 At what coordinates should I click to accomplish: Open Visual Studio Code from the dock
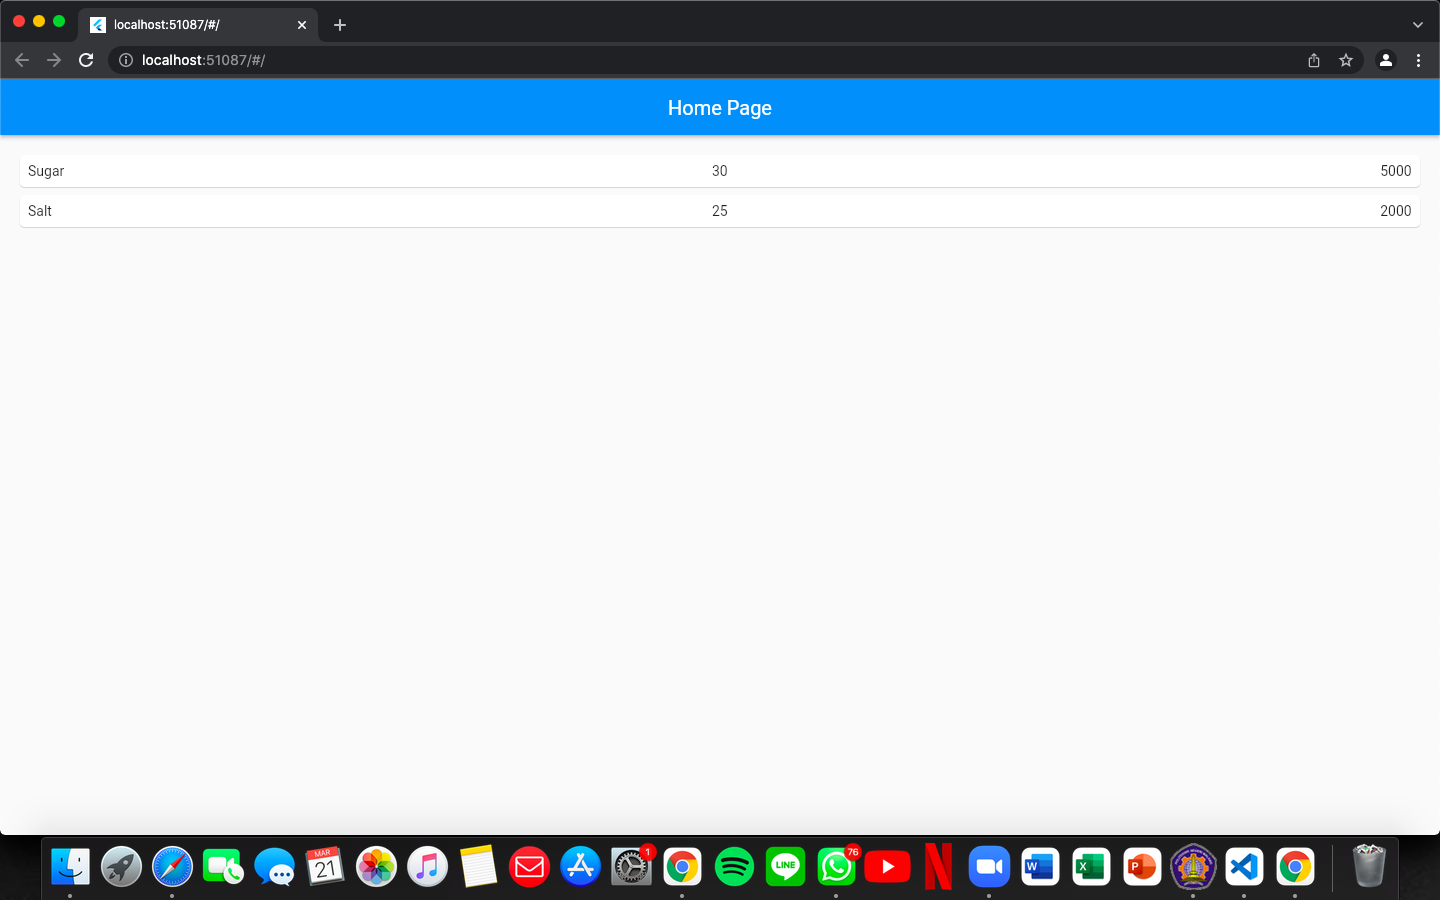pos(1244,866)
